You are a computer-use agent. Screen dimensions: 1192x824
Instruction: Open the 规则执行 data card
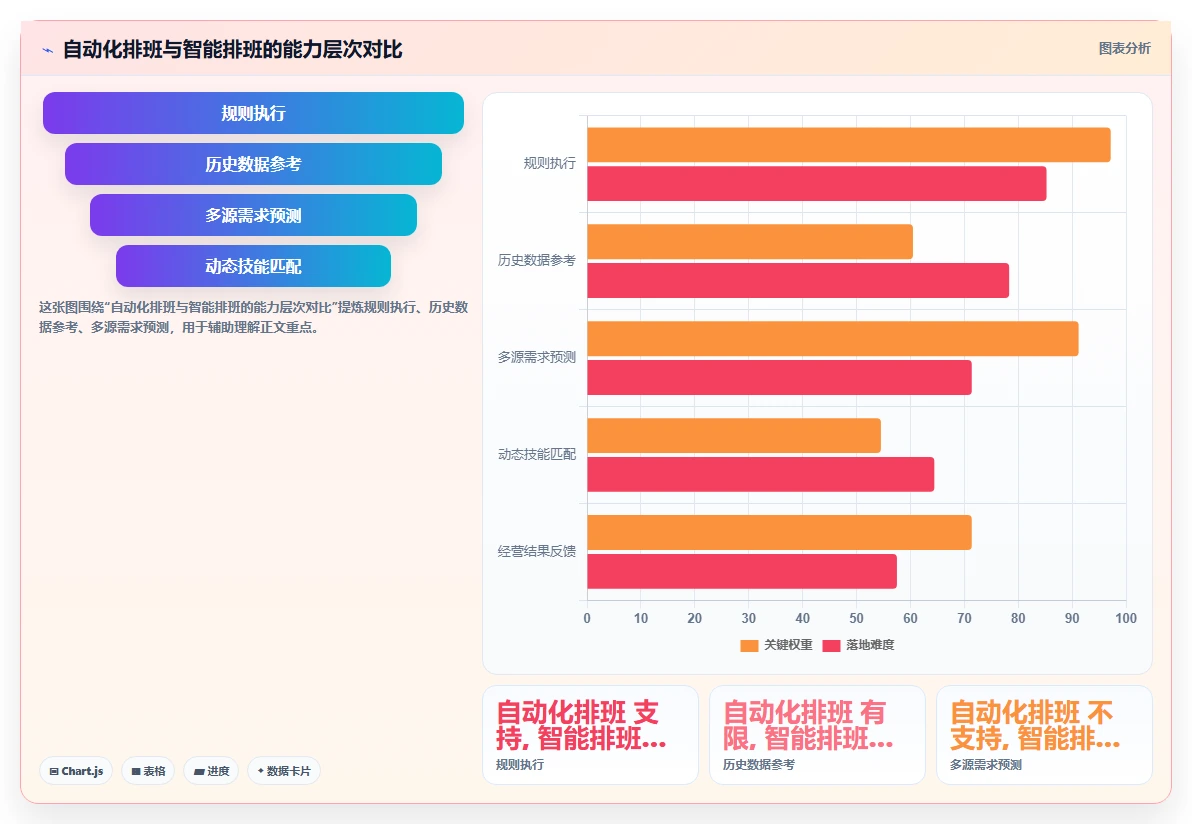(591, 735)
